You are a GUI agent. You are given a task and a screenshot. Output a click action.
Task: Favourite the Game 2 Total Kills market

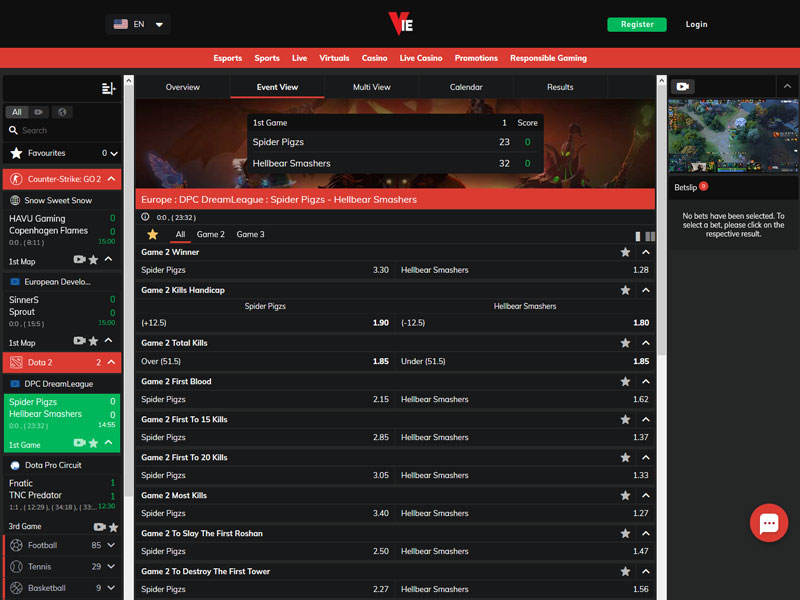(625, 343)
